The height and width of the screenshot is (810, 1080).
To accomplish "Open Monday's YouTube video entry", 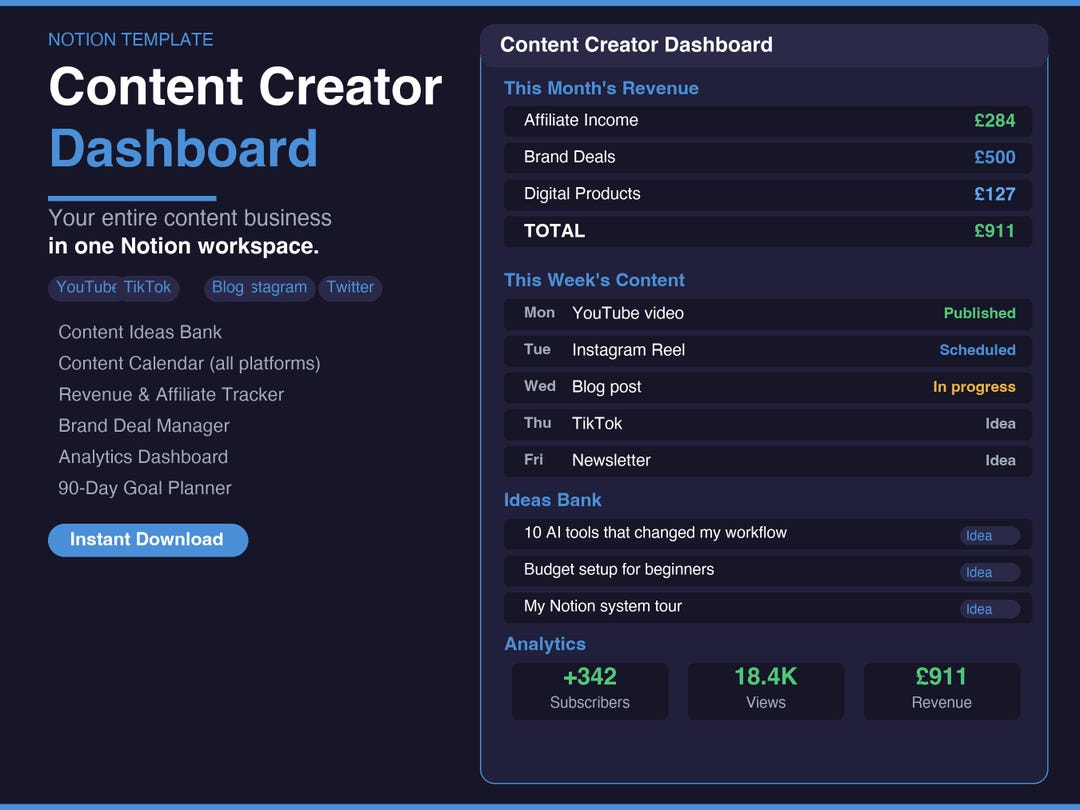I will coord(768,313).
